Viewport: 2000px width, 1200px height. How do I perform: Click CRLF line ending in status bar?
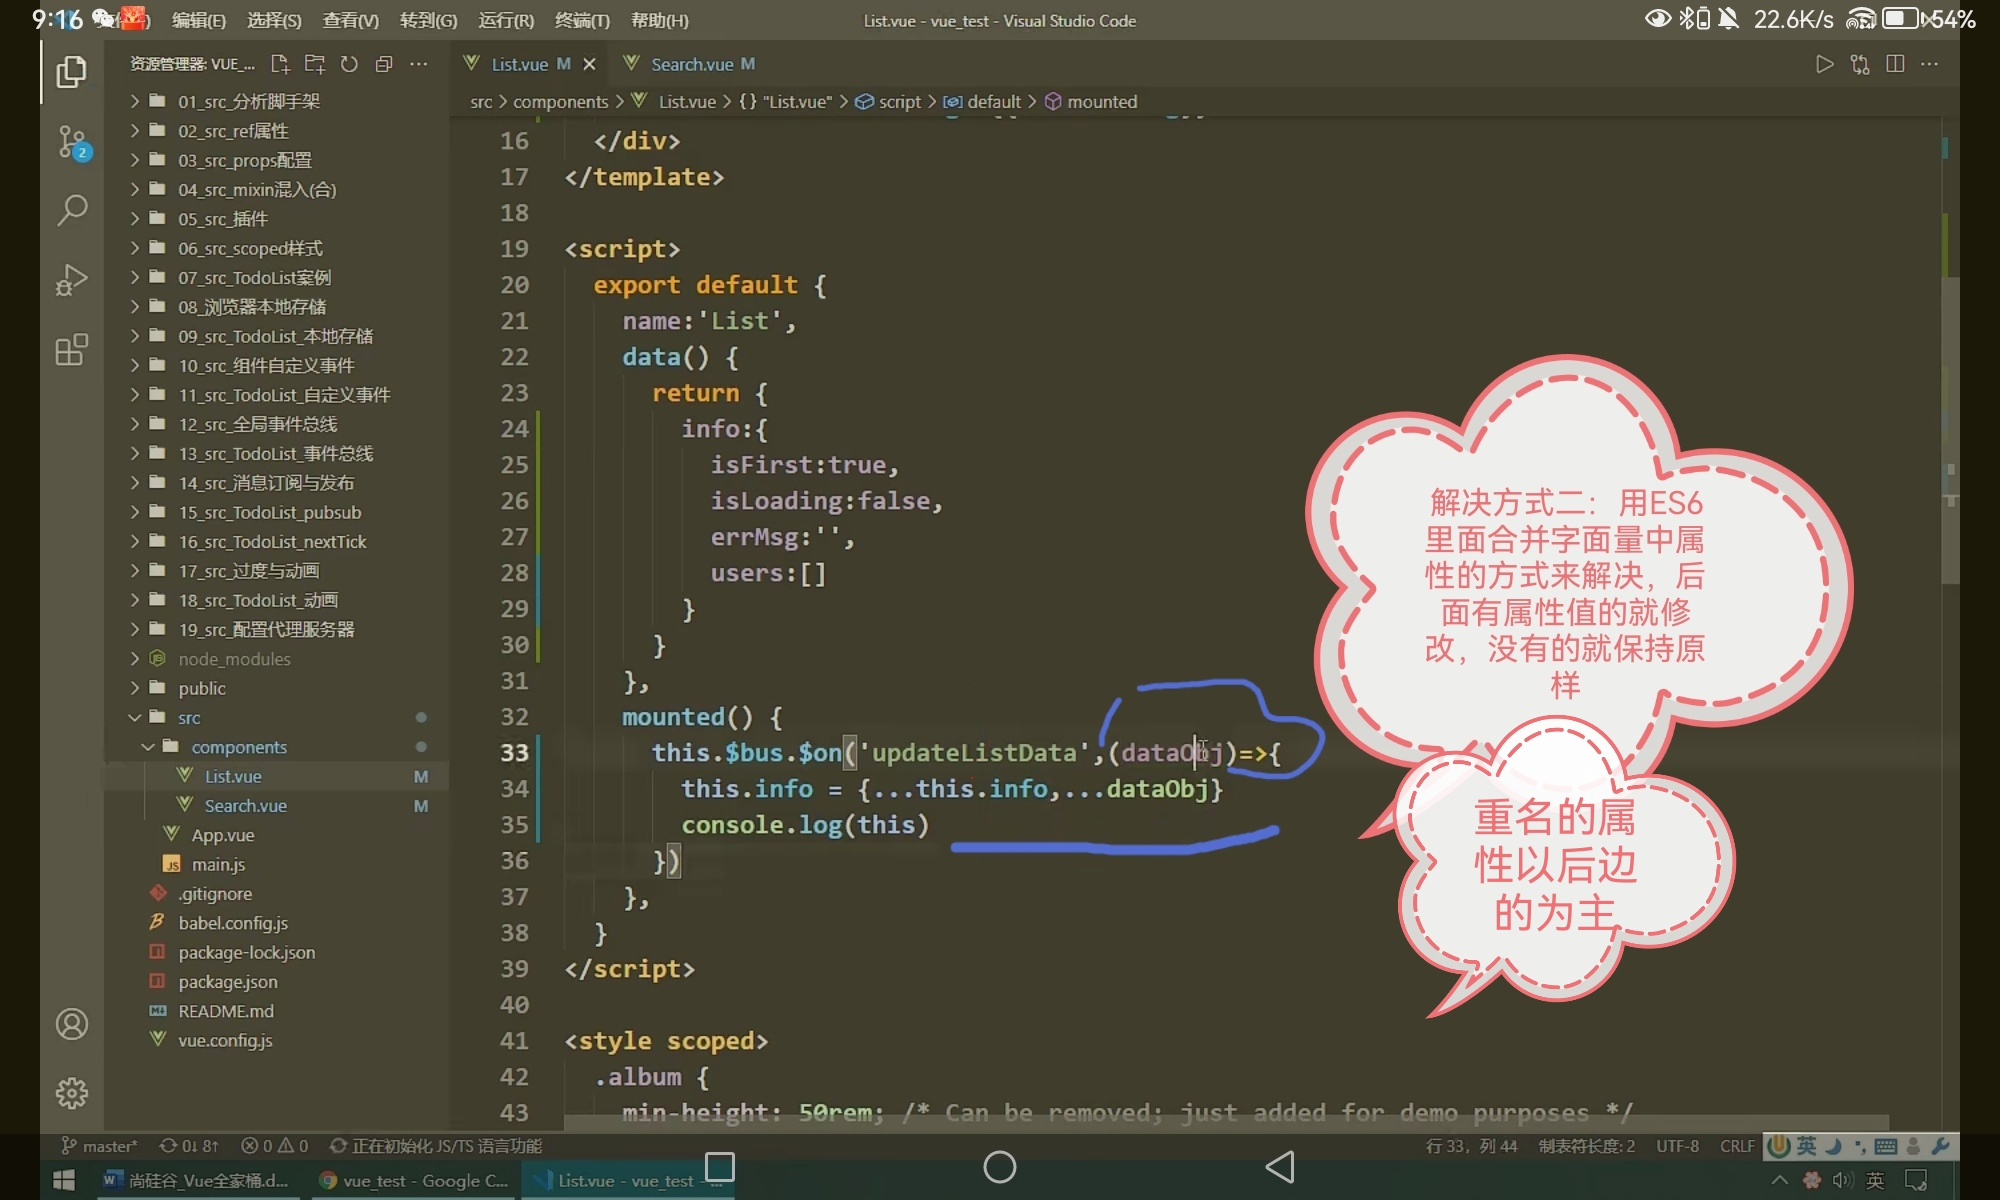(x=1737, y=1146)
